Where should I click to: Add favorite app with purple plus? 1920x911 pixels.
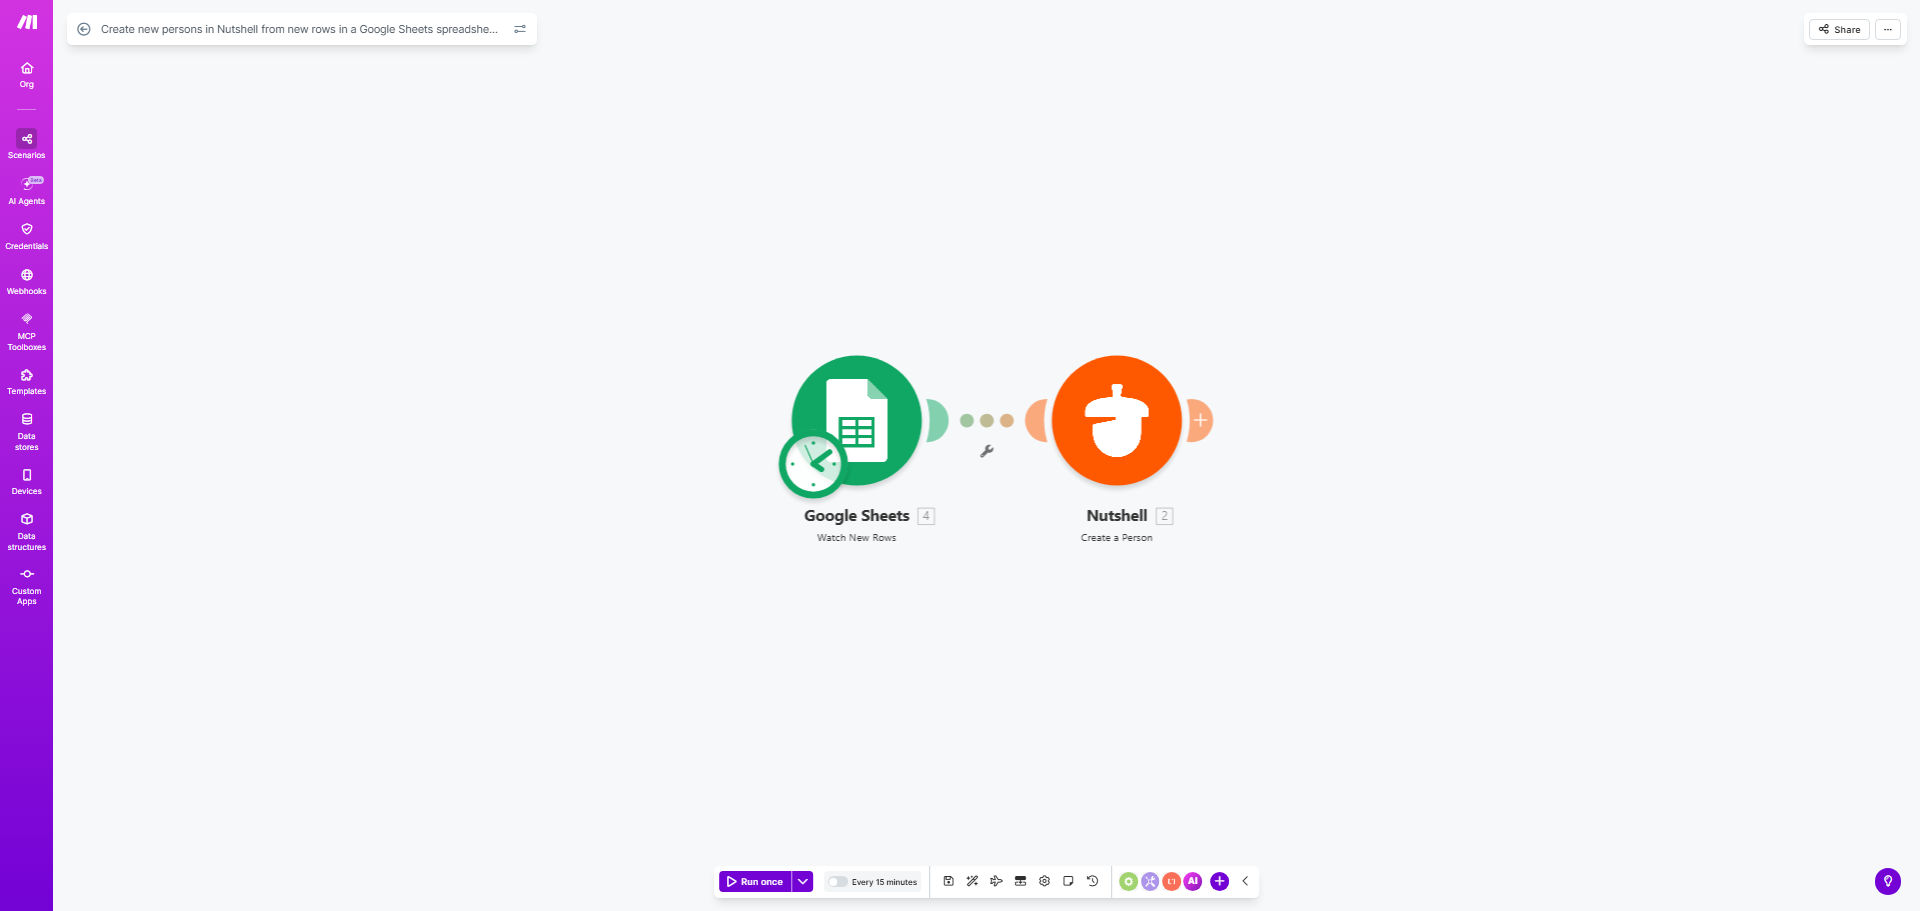click(1219, 881)
